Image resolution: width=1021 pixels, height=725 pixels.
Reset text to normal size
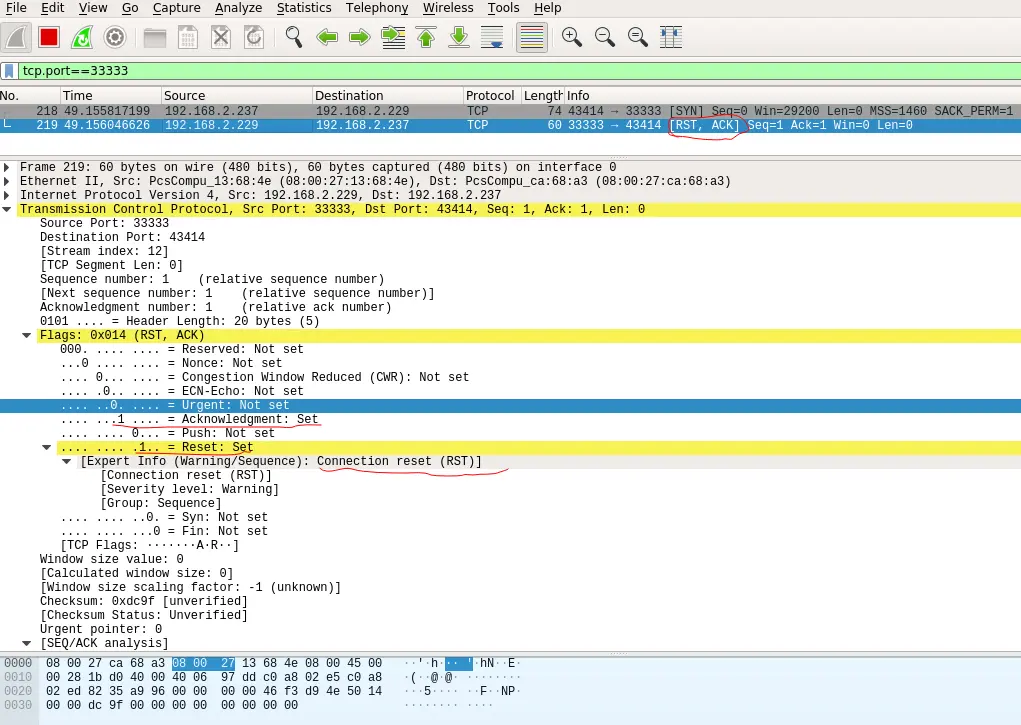tap(637, 37)
